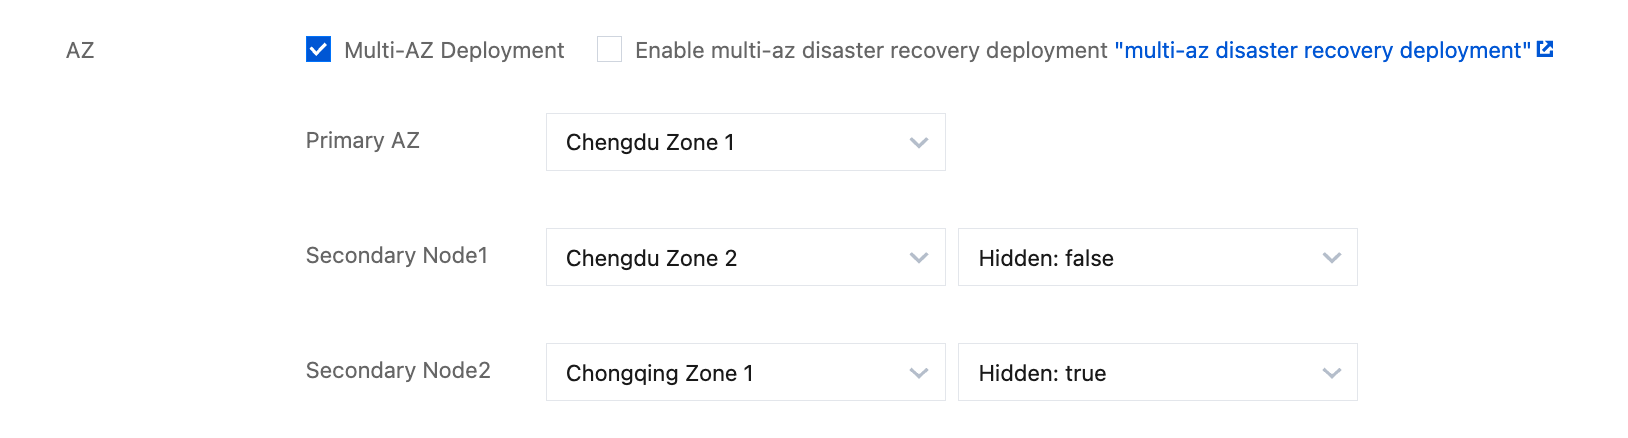
Task: Click the "Enable multi-az disaster recovery deployment" gray text
Action: pyautogui.click(x=871, y=50)
